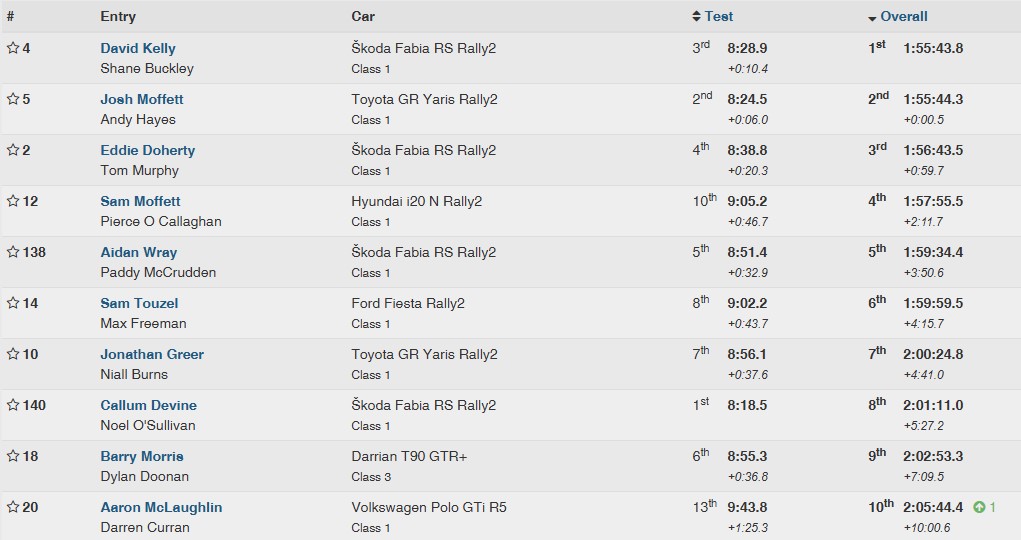The width and height of the screenshot is (1021, 540).
Task: Sort by the # column header
Action: (10, 16)
